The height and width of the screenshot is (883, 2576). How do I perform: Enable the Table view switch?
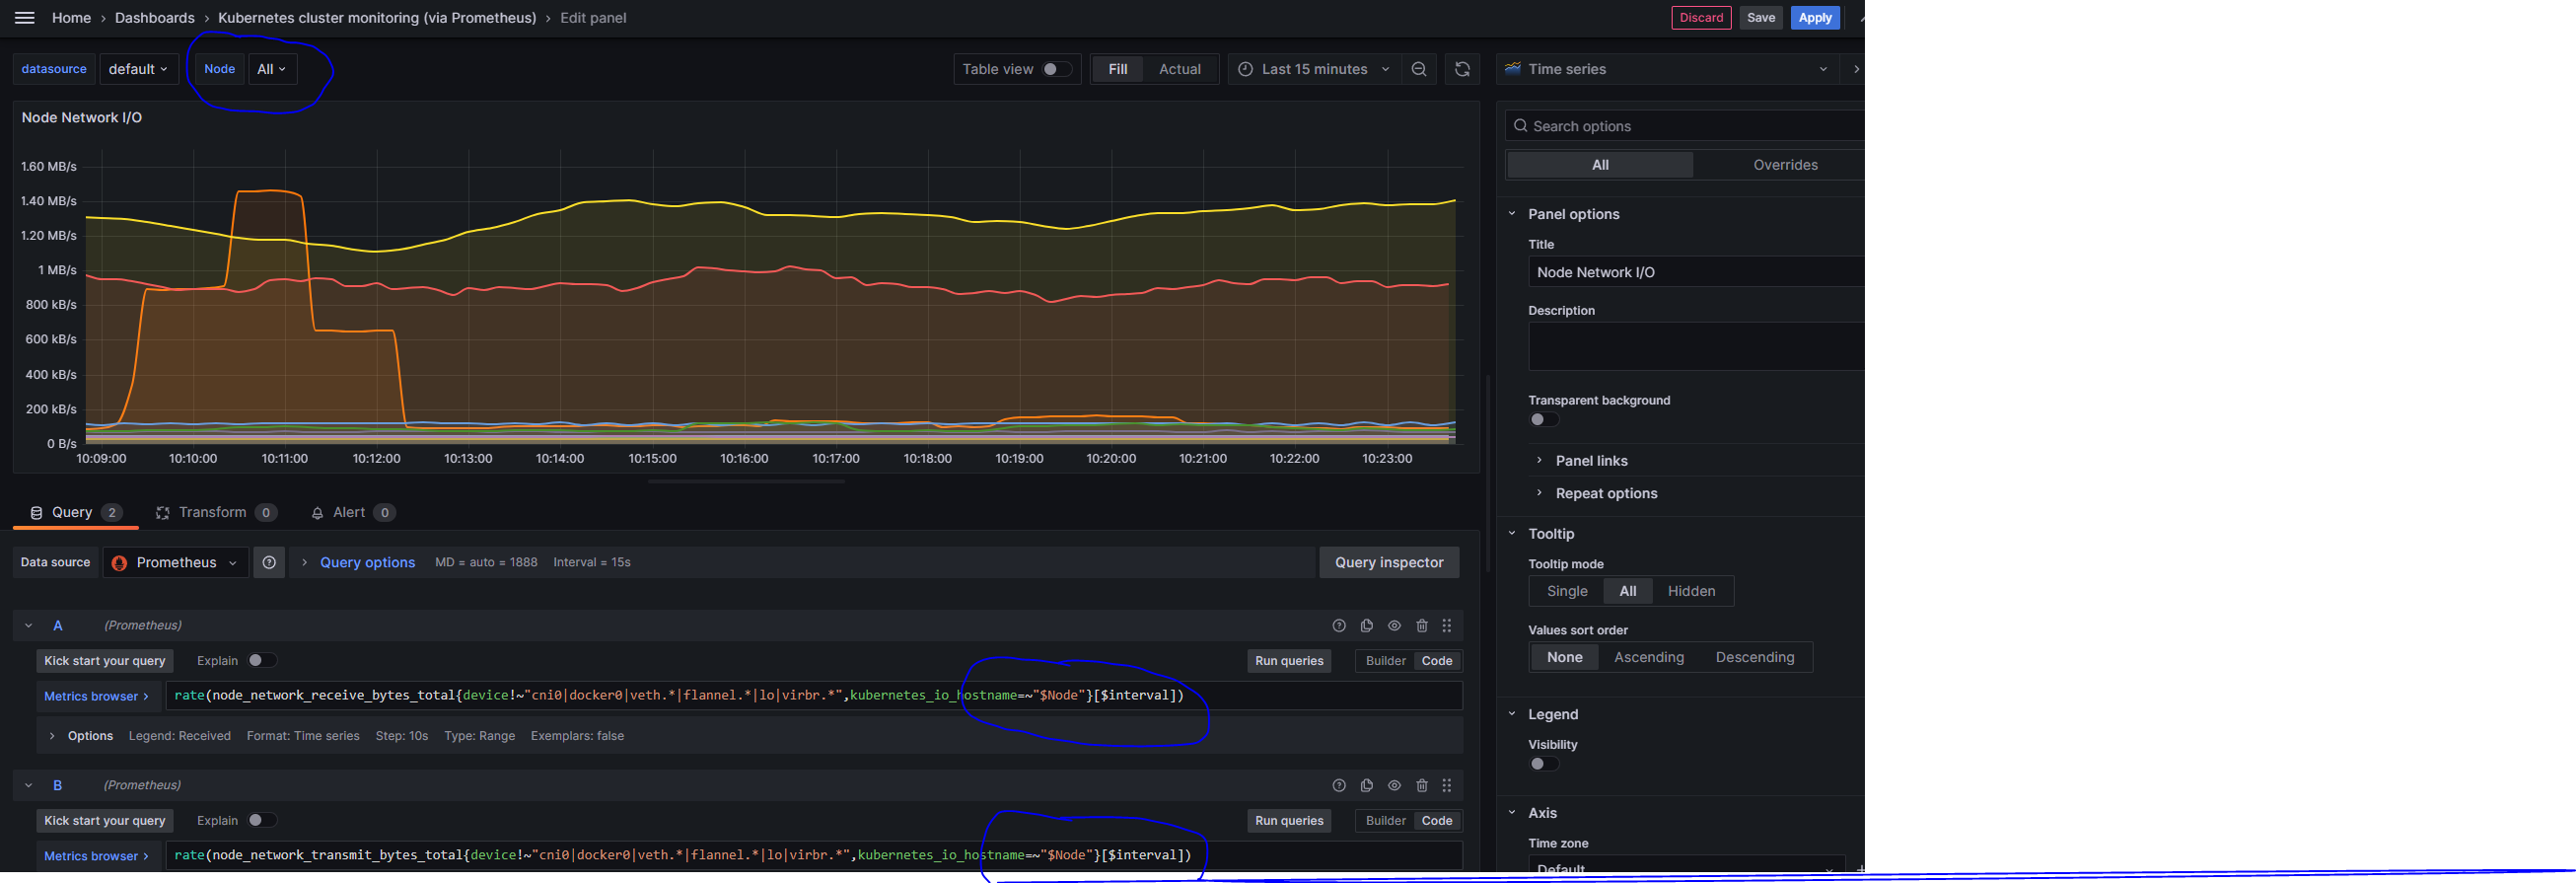coord(1056,69)
